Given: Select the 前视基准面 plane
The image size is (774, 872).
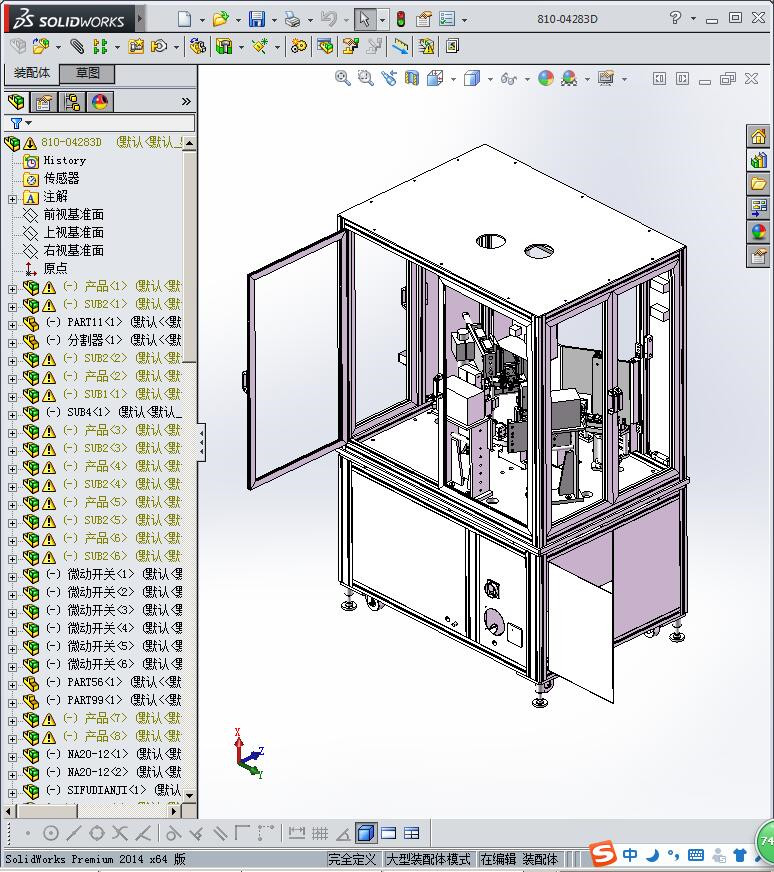Looking at the screenshot, I should 73,215.
